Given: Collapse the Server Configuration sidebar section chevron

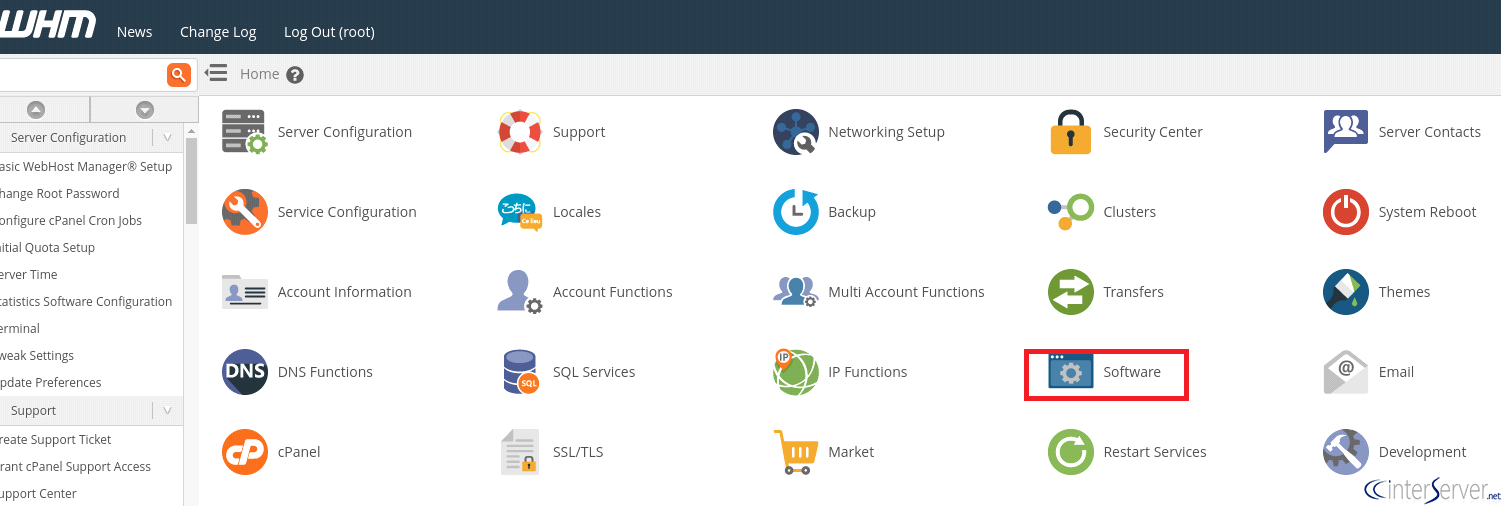Looking at the screenshot, I should tap(167, 138).
